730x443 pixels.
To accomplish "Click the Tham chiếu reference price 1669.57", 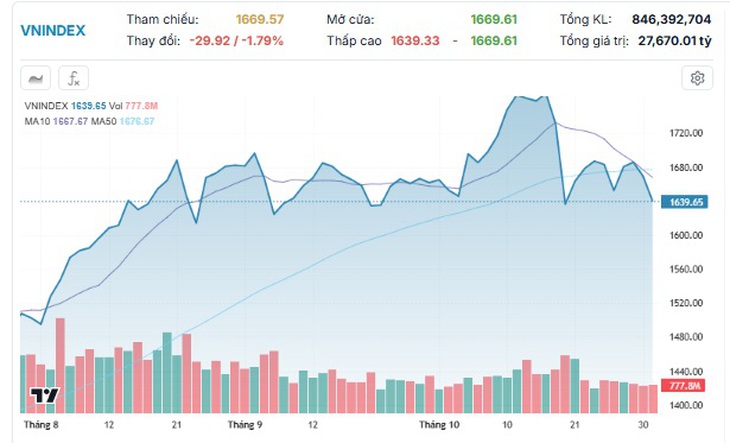I will (260, 20).
